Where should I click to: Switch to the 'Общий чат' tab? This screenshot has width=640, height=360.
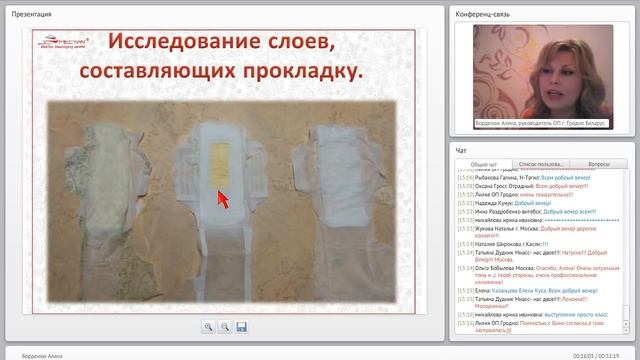(484, 164)
